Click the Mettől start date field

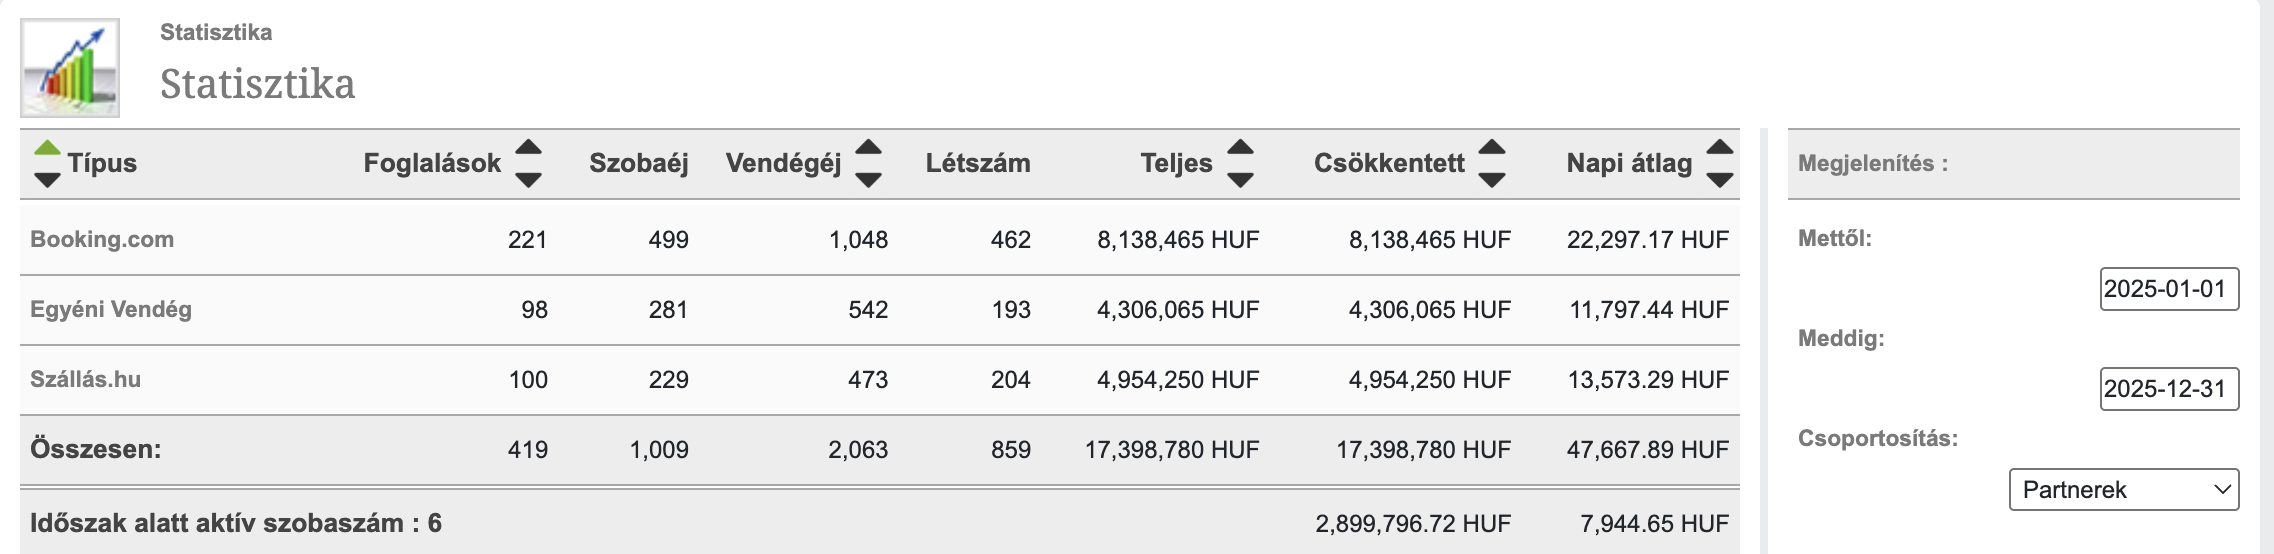(2168, 289)
